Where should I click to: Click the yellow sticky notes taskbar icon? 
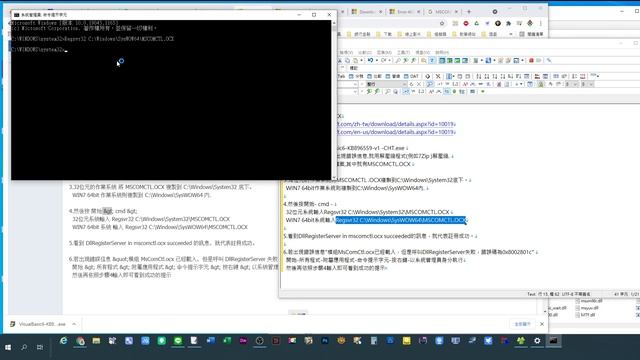(x=407, y=341)
